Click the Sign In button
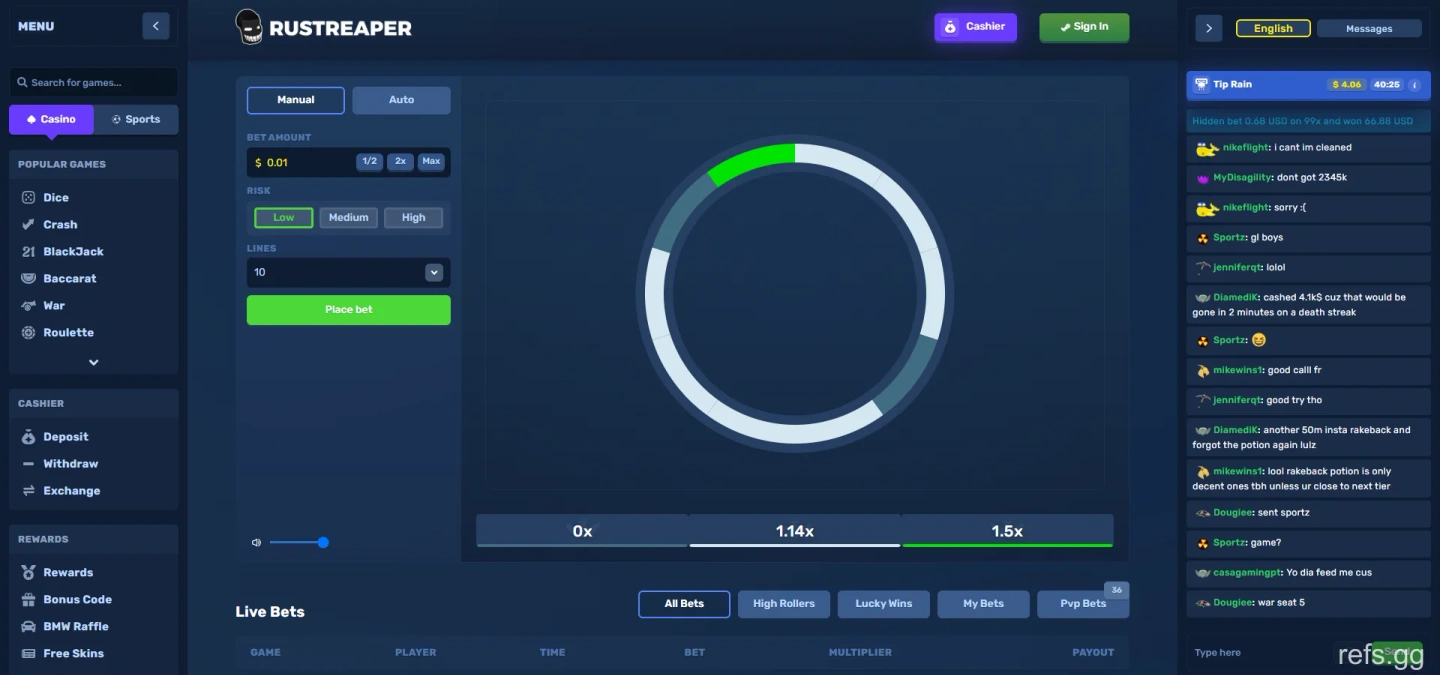 [x=1084, y=27]
